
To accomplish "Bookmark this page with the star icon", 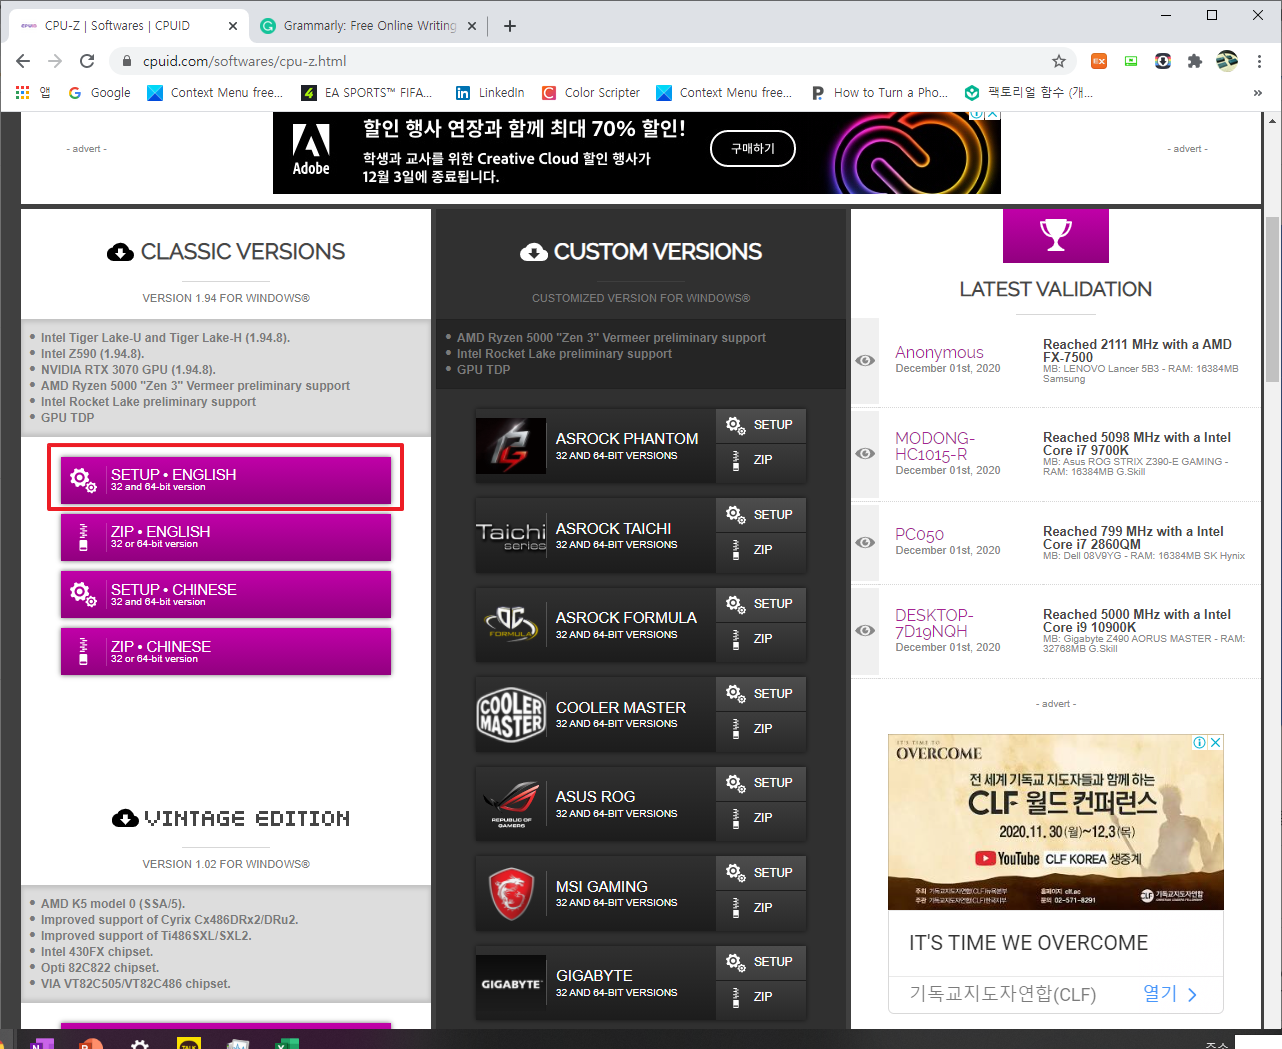I will pyautogui.click(x=1059, y=61).
